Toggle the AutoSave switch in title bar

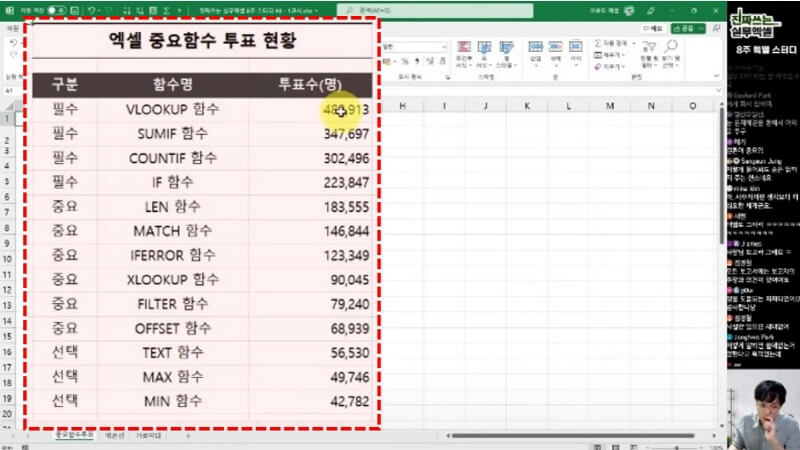(x=56, y=10)
